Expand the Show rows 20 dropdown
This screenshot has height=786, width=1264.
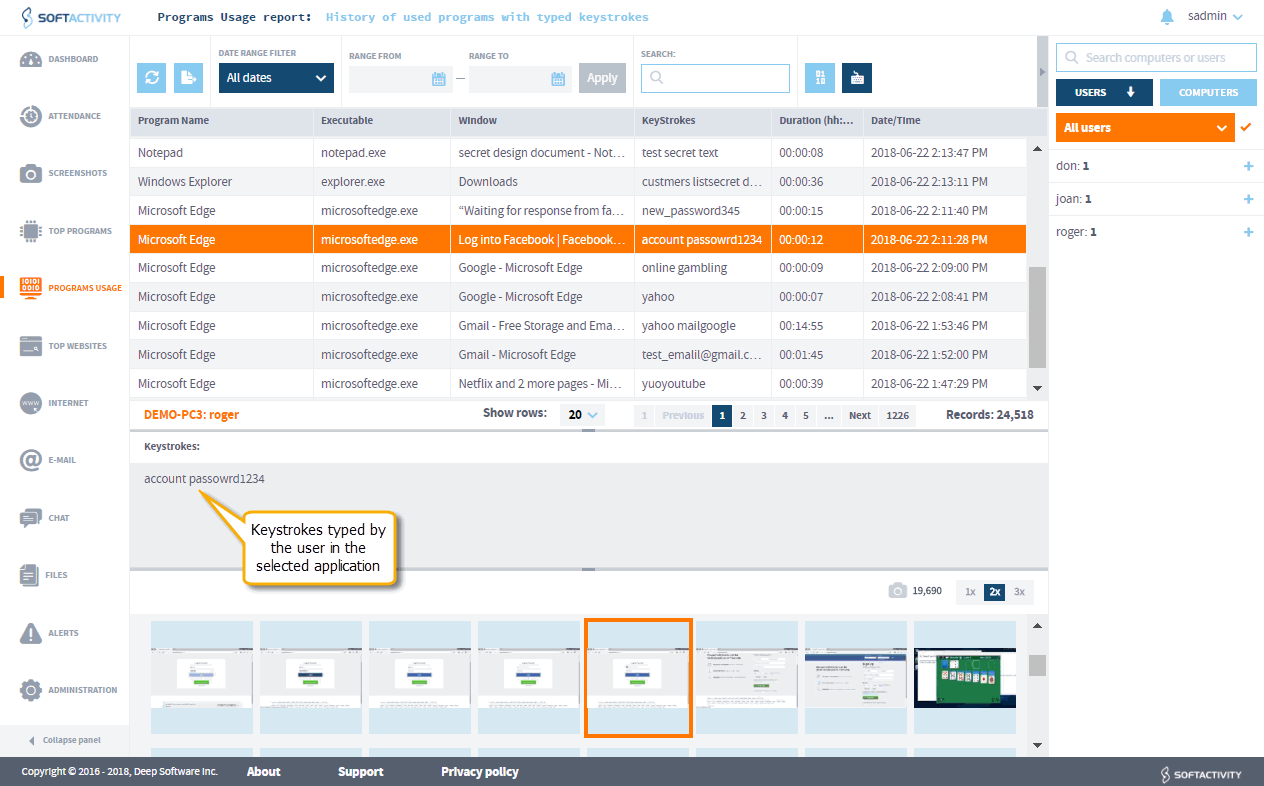tap(581, 415)
